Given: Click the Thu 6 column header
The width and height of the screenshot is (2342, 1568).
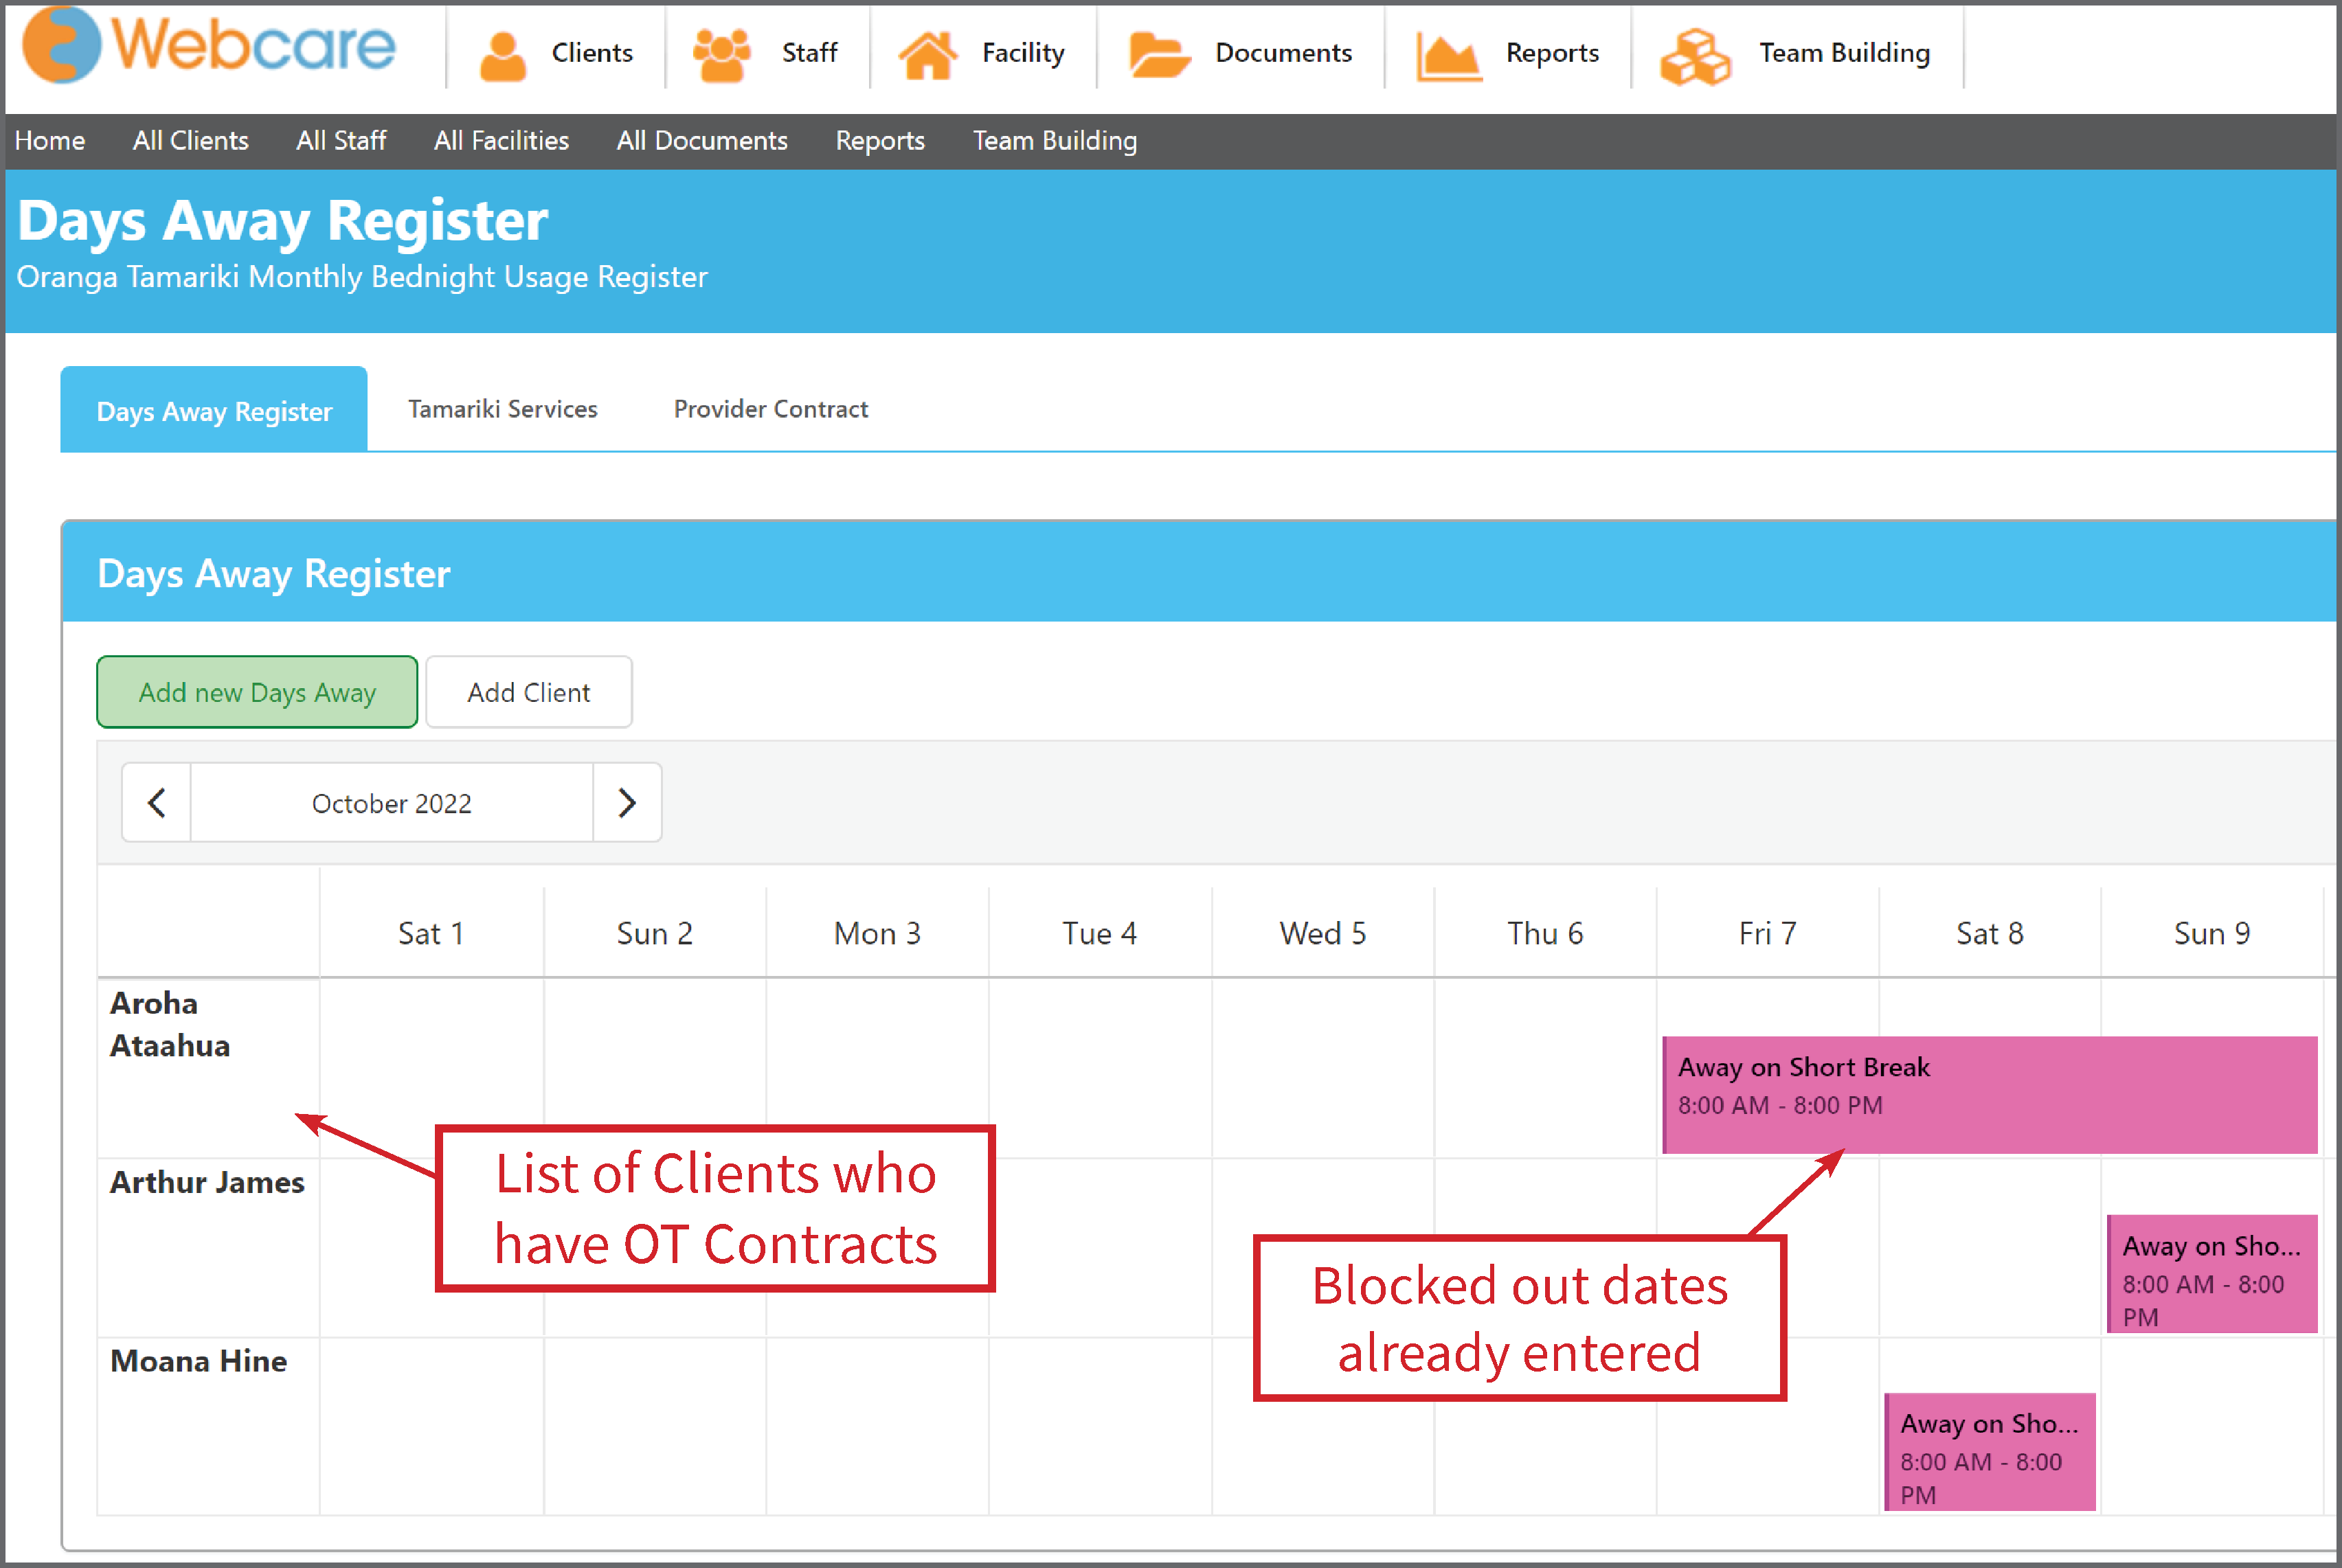Looking at the screenshot, I should click(x=1545, y=933).
